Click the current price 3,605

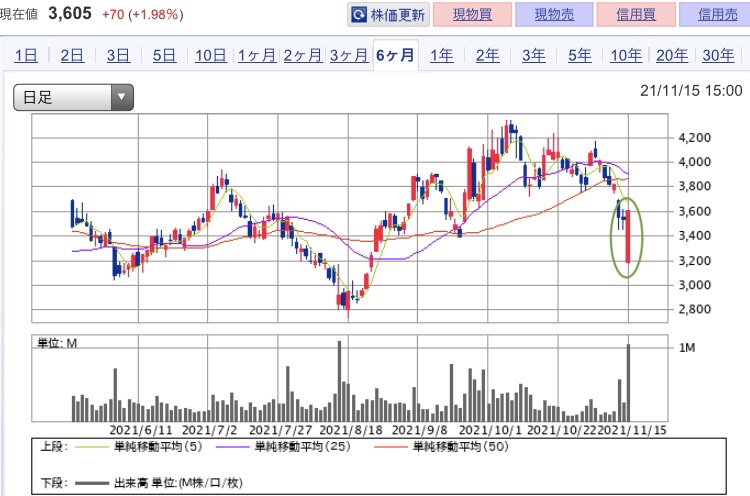point(70,13)
